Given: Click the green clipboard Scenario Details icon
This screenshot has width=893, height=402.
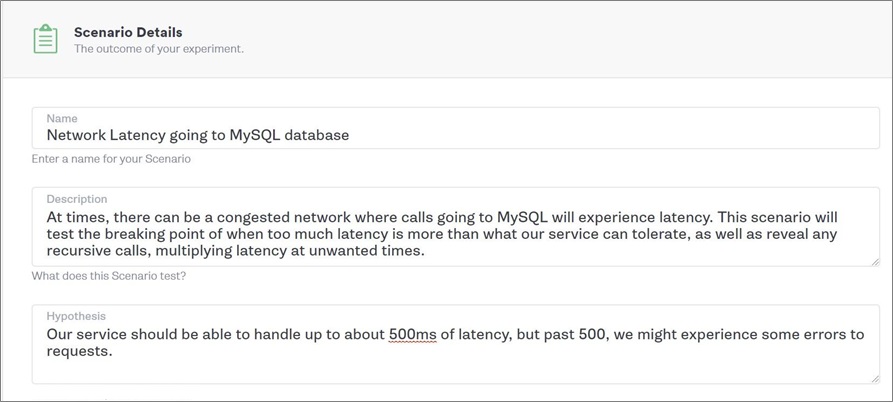Looking at the screenshot, I should [x=46, y=39].
